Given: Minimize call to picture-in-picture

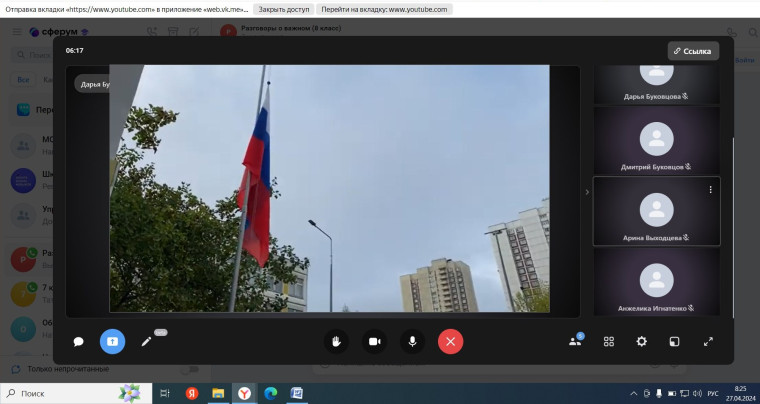Looking at the screenshot, I should [674, 342].
